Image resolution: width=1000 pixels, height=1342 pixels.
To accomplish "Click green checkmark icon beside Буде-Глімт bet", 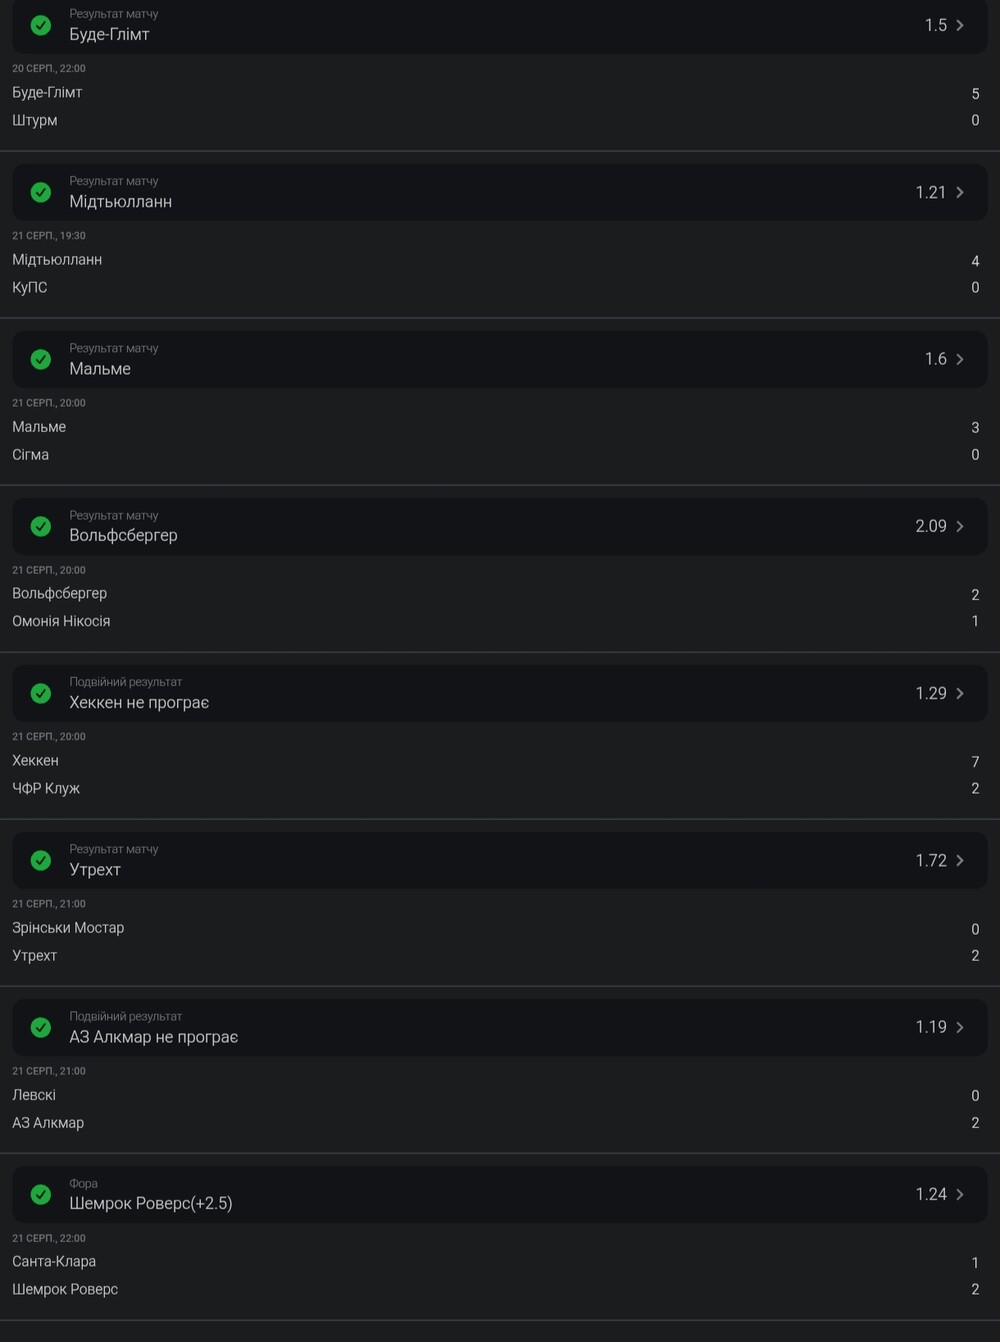I will point(41,25).
